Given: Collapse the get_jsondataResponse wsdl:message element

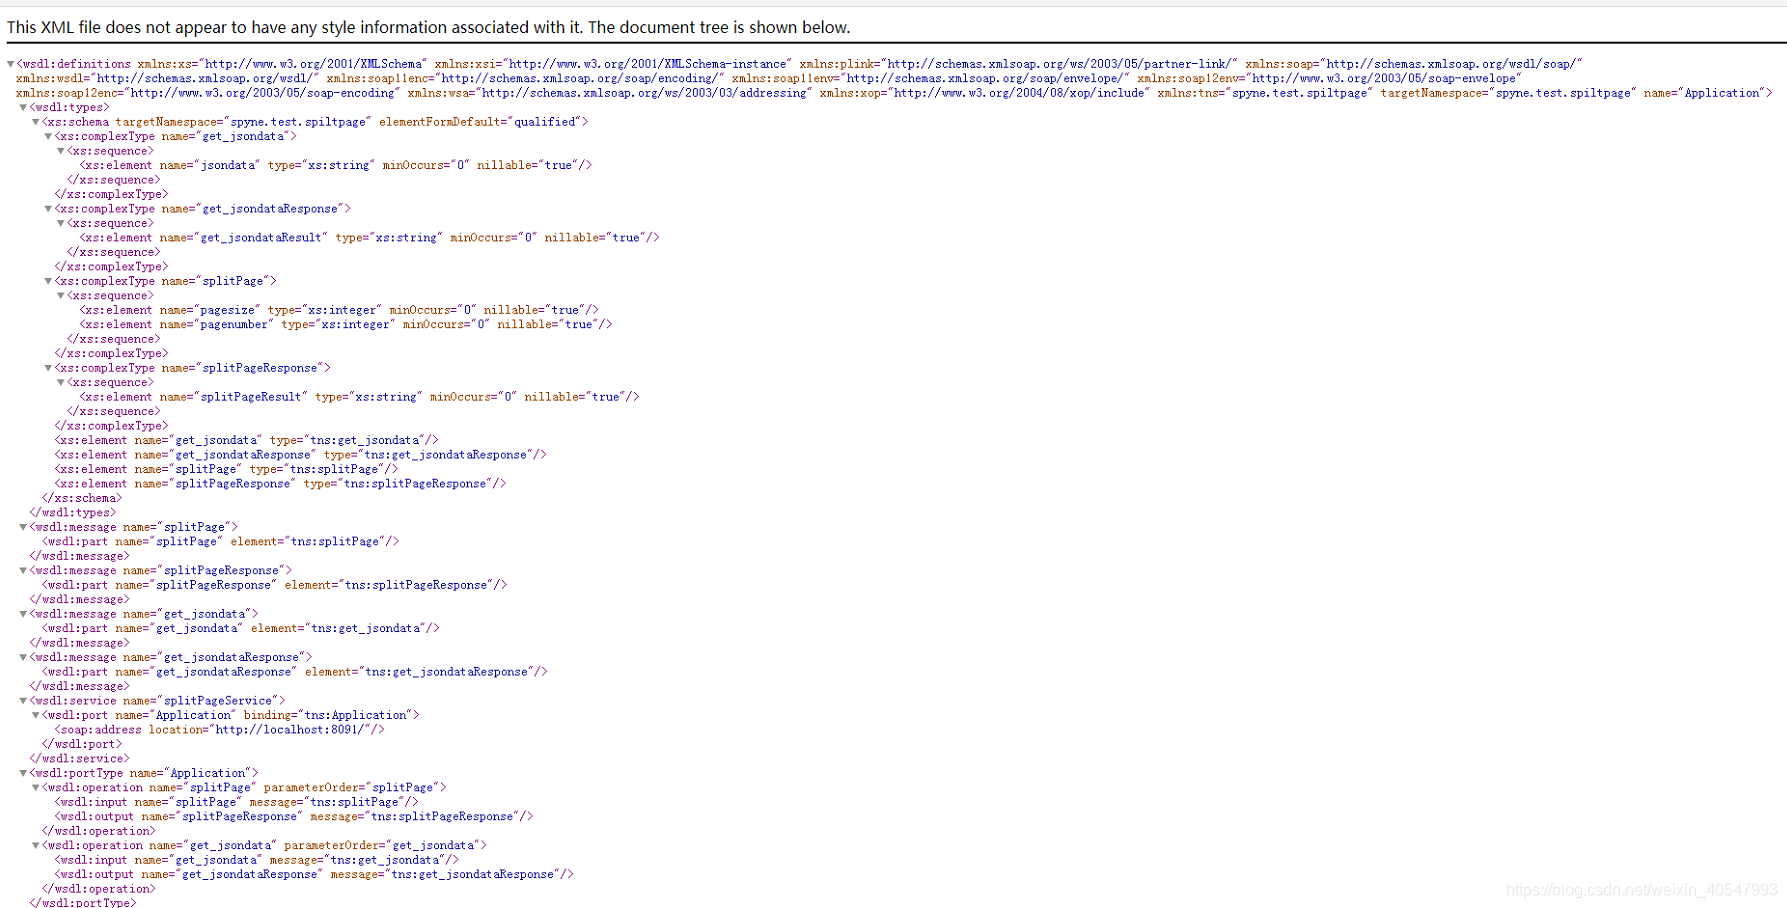Looking at the screenshot, I should (22, 657).
